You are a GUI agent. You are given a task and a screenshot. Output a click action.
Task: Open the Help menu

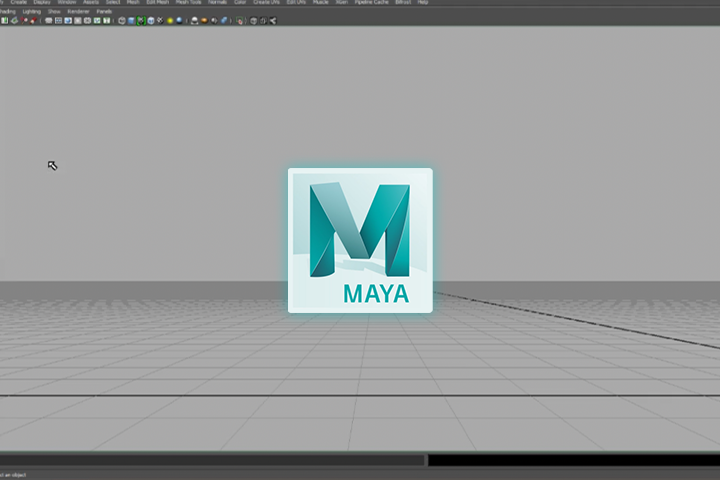coord(423,2)
